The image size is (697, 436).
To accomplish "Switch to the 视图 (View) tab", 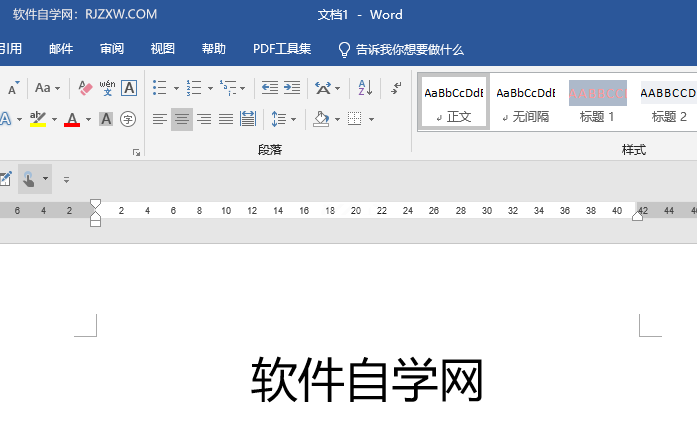I will click(162, 49).
